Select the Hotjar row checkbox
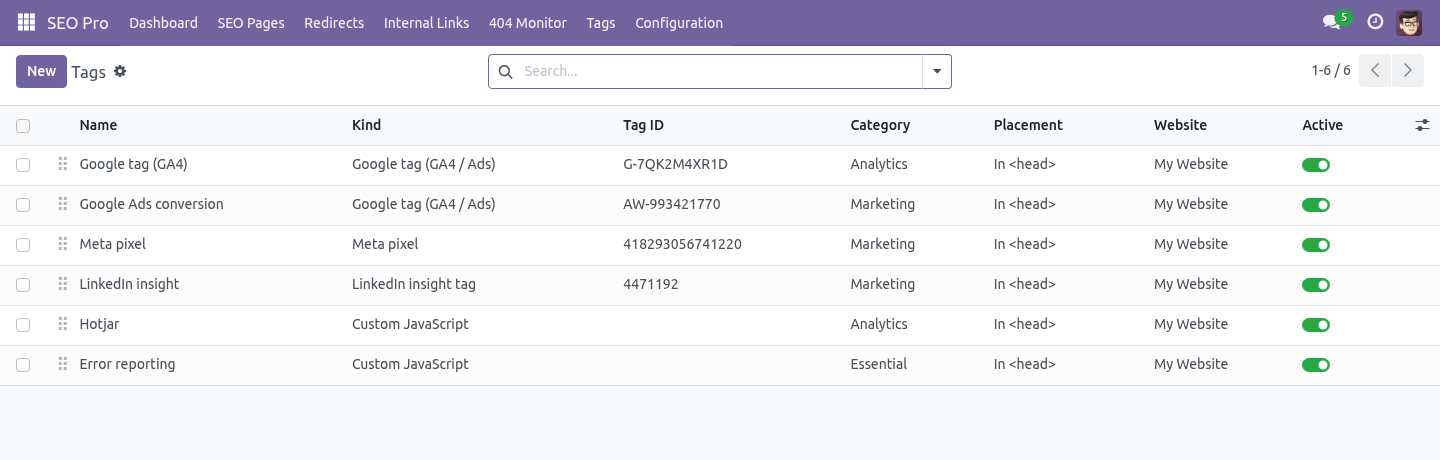Screen dimensions: 1440x460 tap(23, 325)
